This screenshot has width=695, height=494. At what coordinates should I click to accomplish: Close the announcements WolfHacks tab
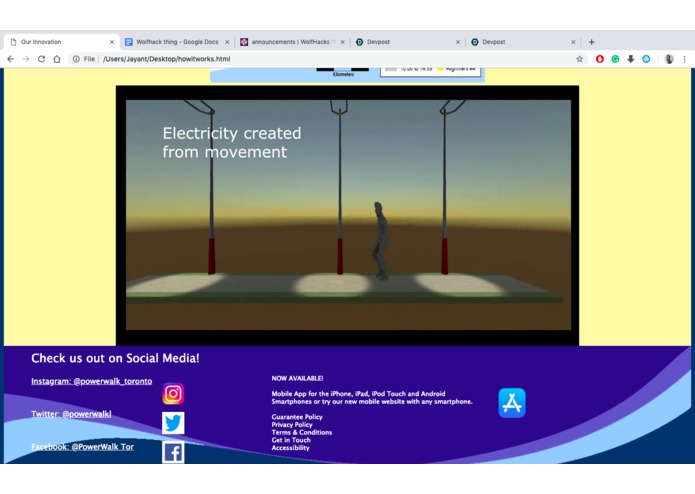click(x=342, y=42)
